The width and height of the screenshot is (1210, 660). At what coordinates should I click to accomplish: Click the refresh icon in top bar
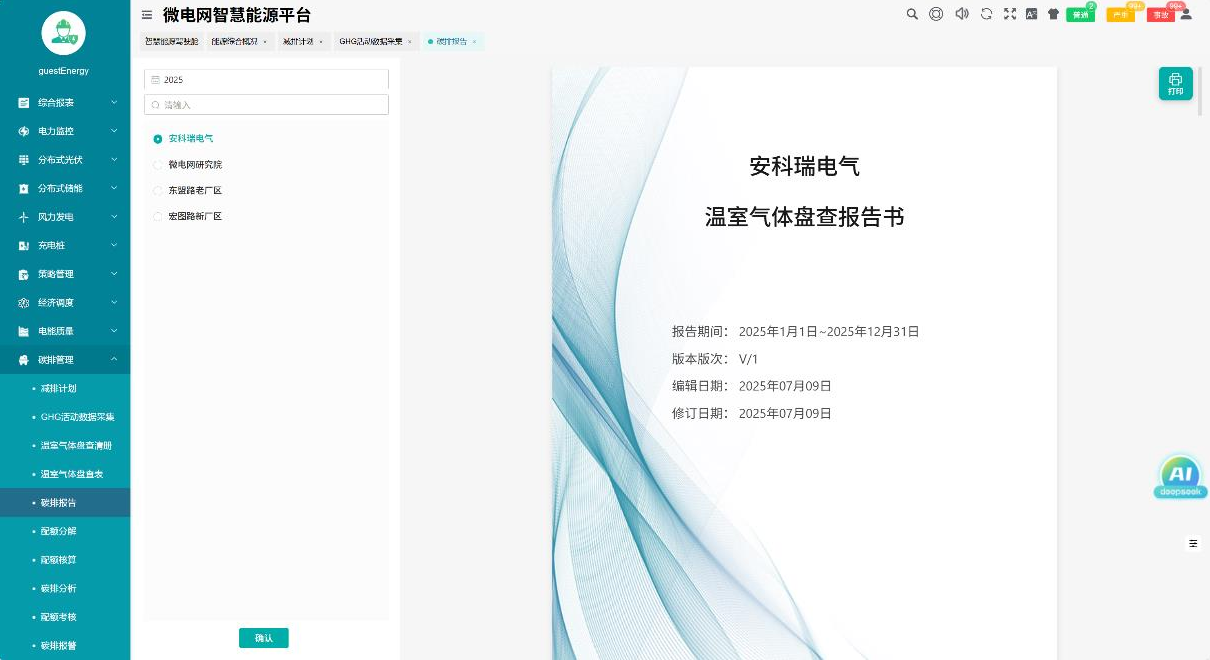coord(986,14)
